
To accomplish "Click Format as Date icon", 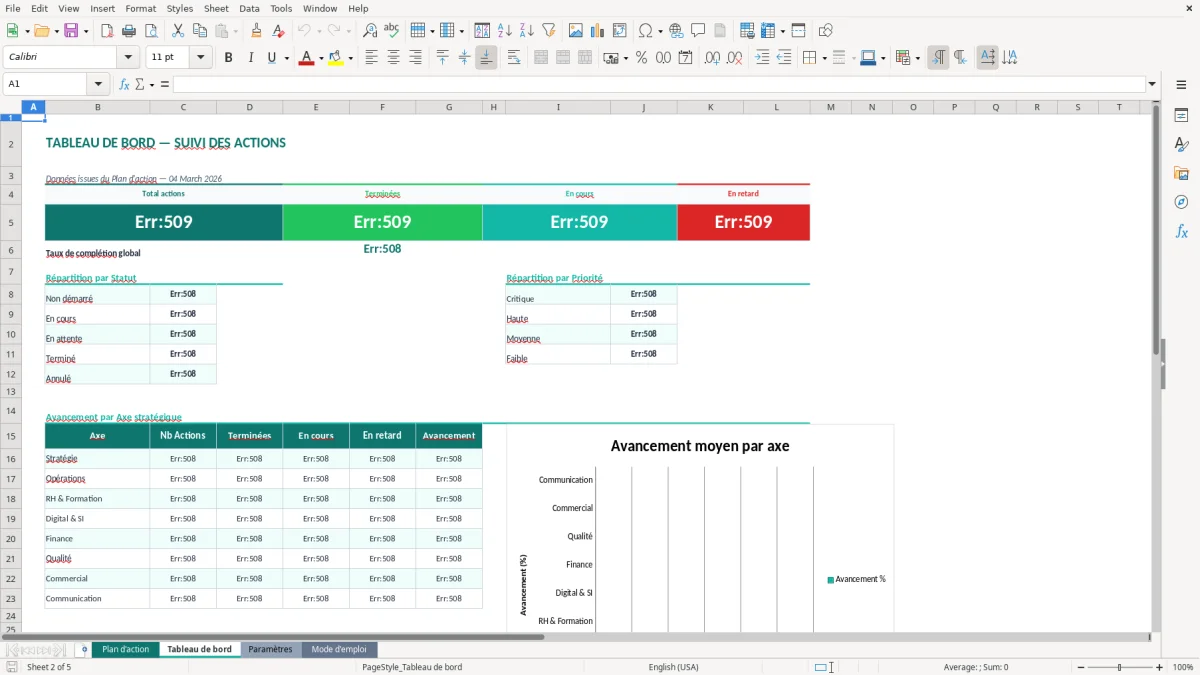I will point(686,58).
